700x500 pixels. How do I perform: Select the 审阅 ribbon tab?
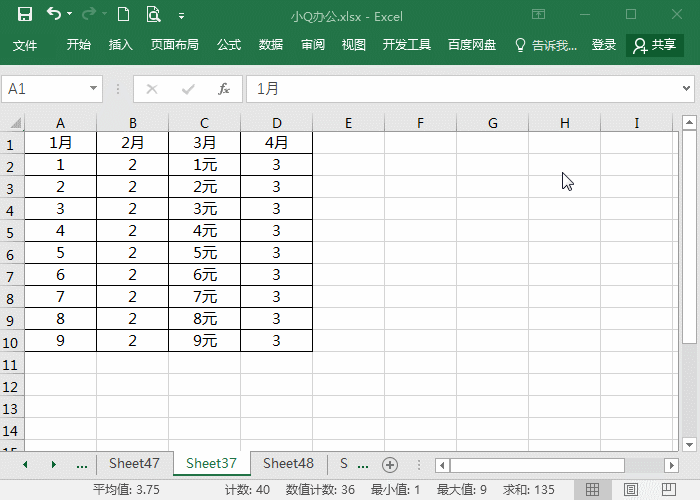[312, 45]
